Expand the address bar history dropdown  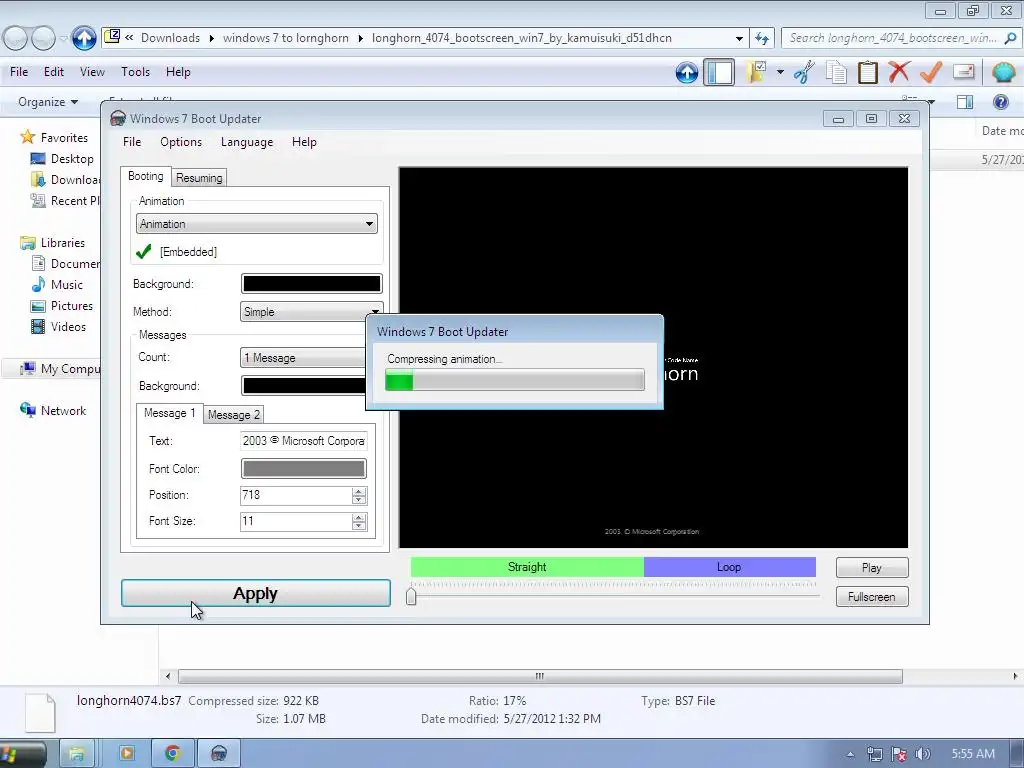click(x=739, y=39)
